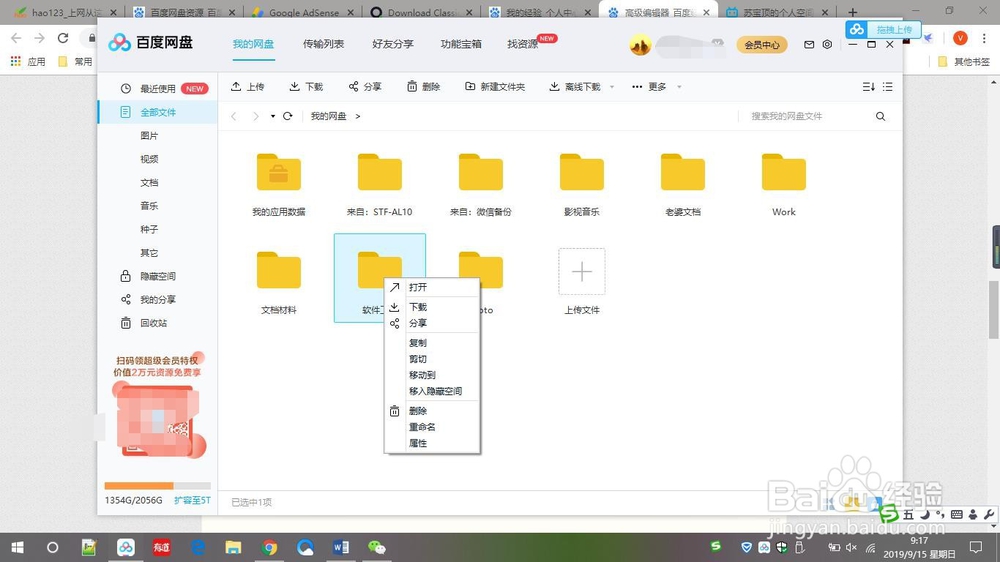
Task: Open WeChat from the taskbar
Action: [x=376, y=547]
